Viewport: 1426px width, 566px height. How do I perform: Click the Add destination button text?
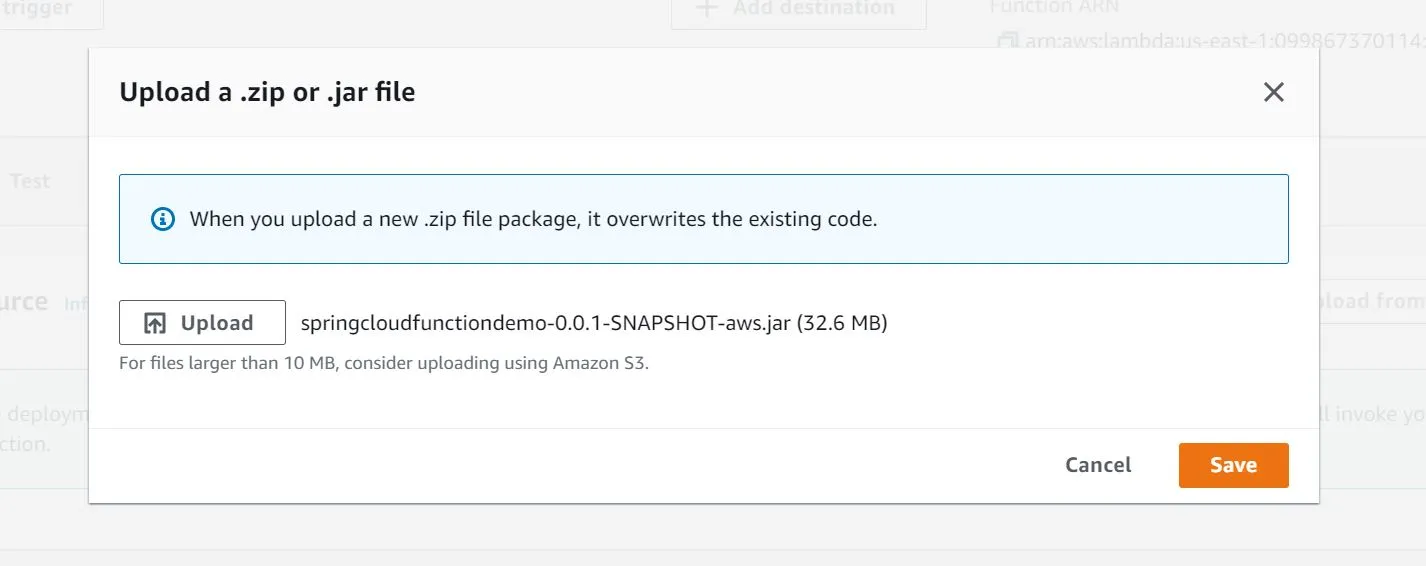813,8
